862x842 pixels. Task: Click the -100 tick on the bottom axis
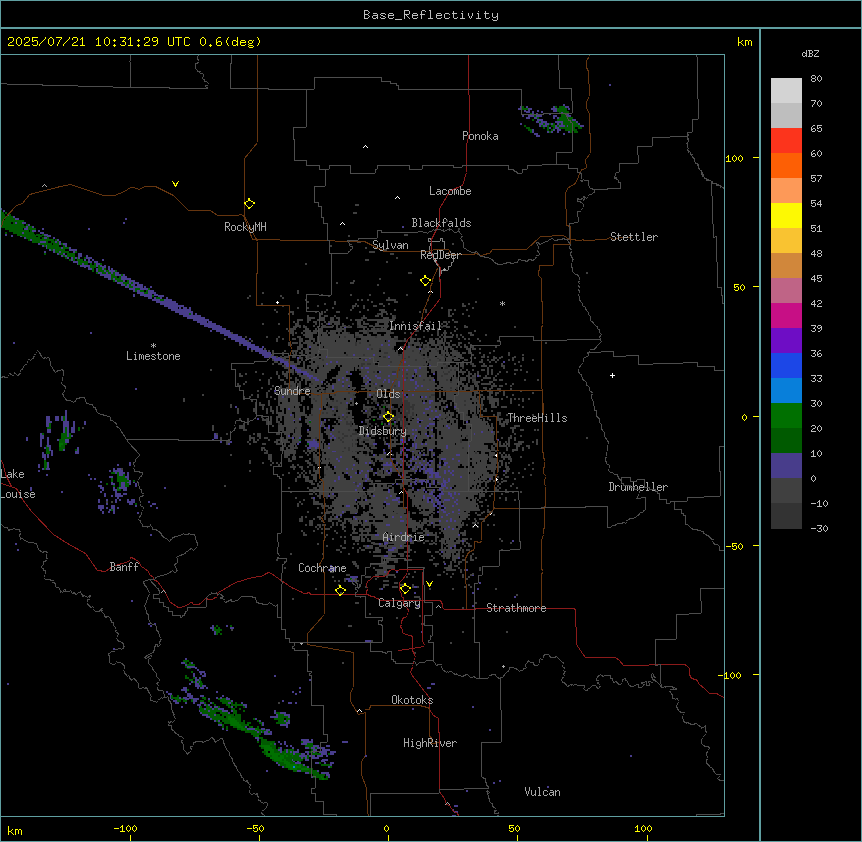125,828
